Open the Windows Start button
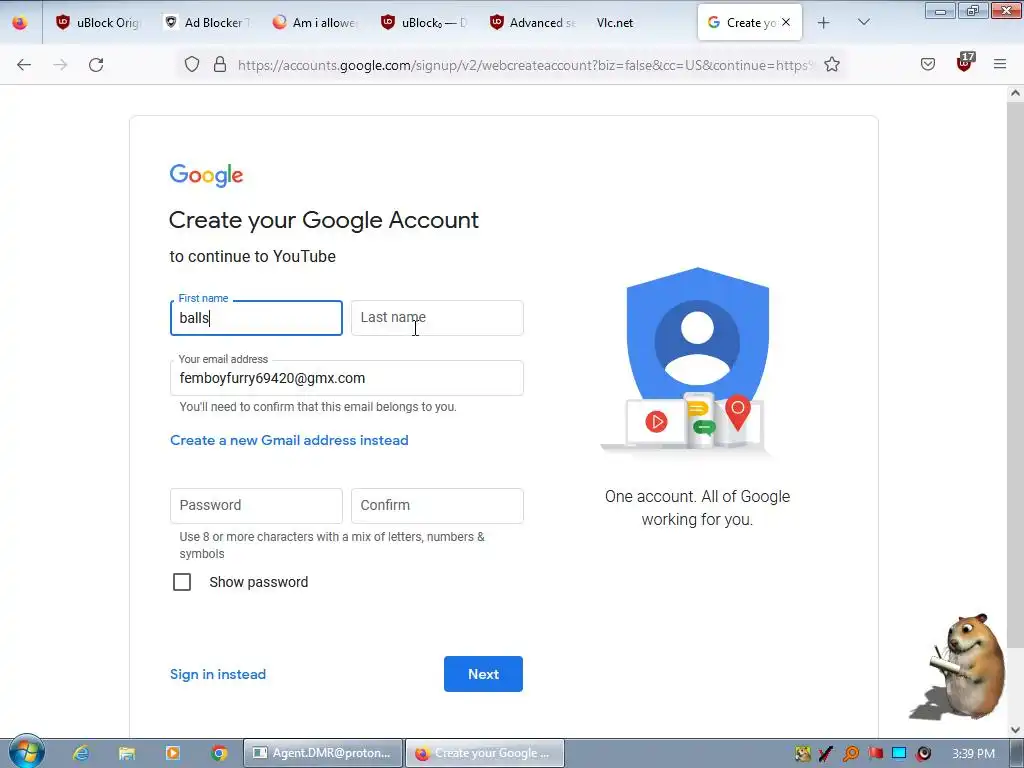Viewport: 1024px width, 768px height. click(x=26, y=752)
